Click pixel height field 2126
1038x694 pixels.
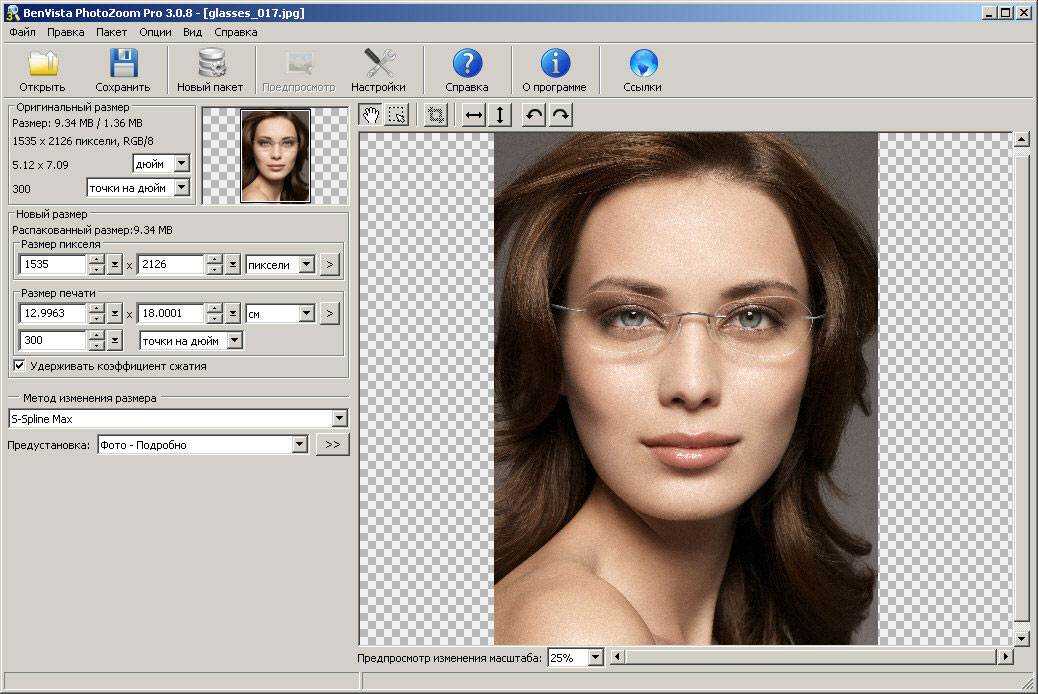(x=171, y=264)
